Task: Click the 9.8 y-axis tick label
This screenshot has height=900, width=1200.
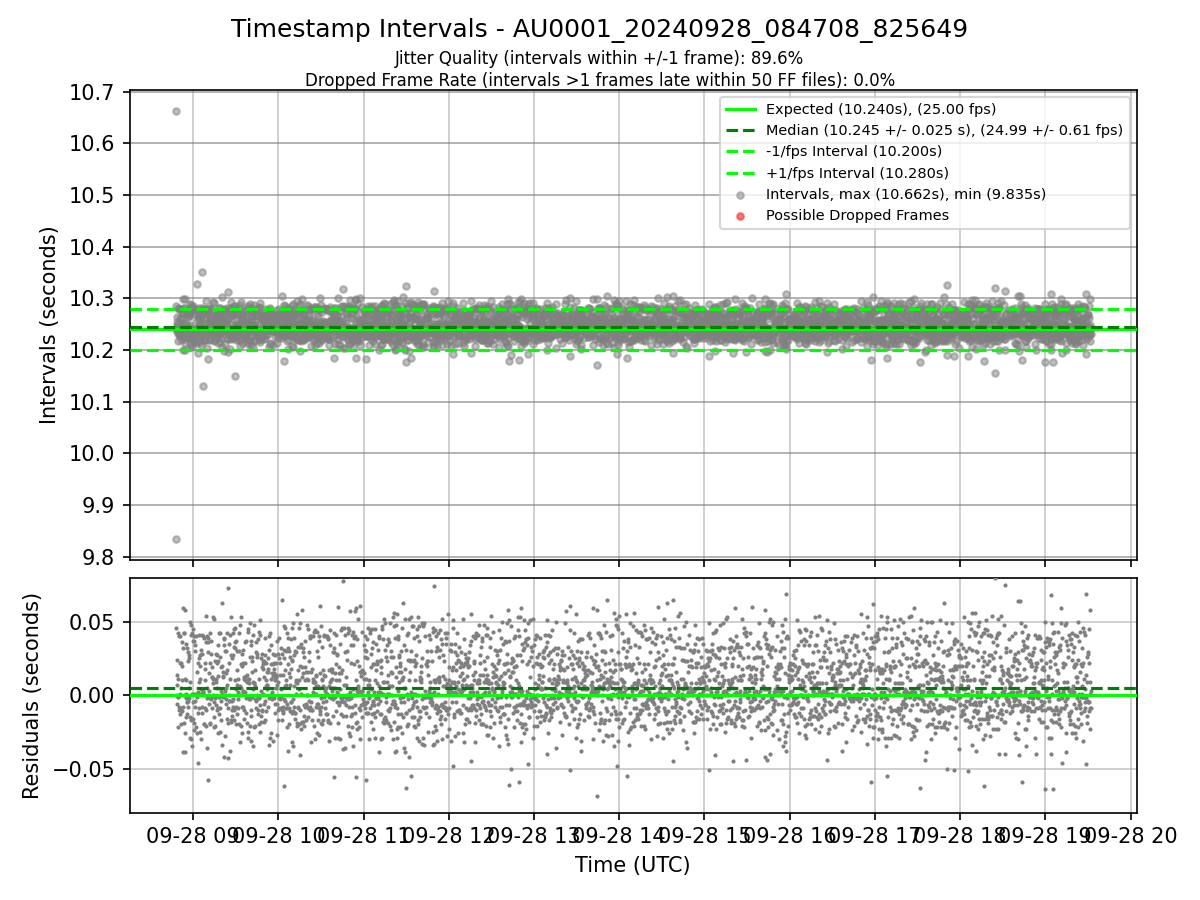Action: 100,557
